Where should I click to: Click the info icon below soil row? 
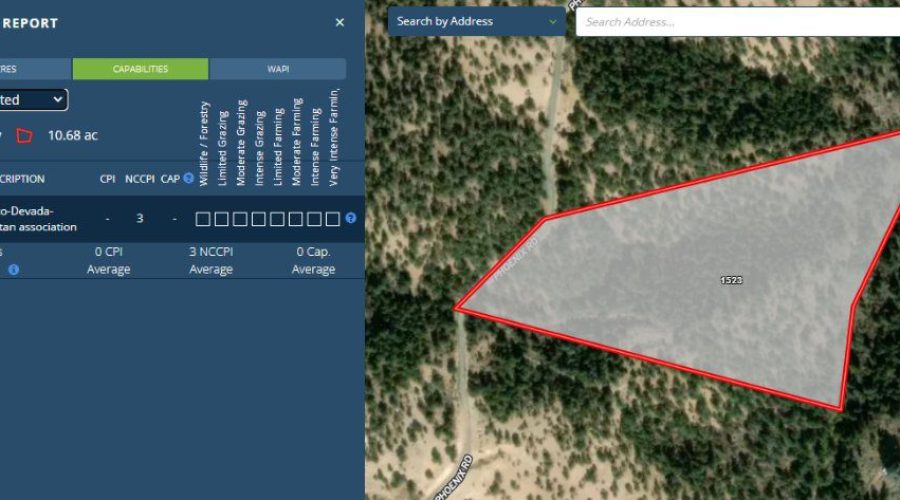[14, 269]
